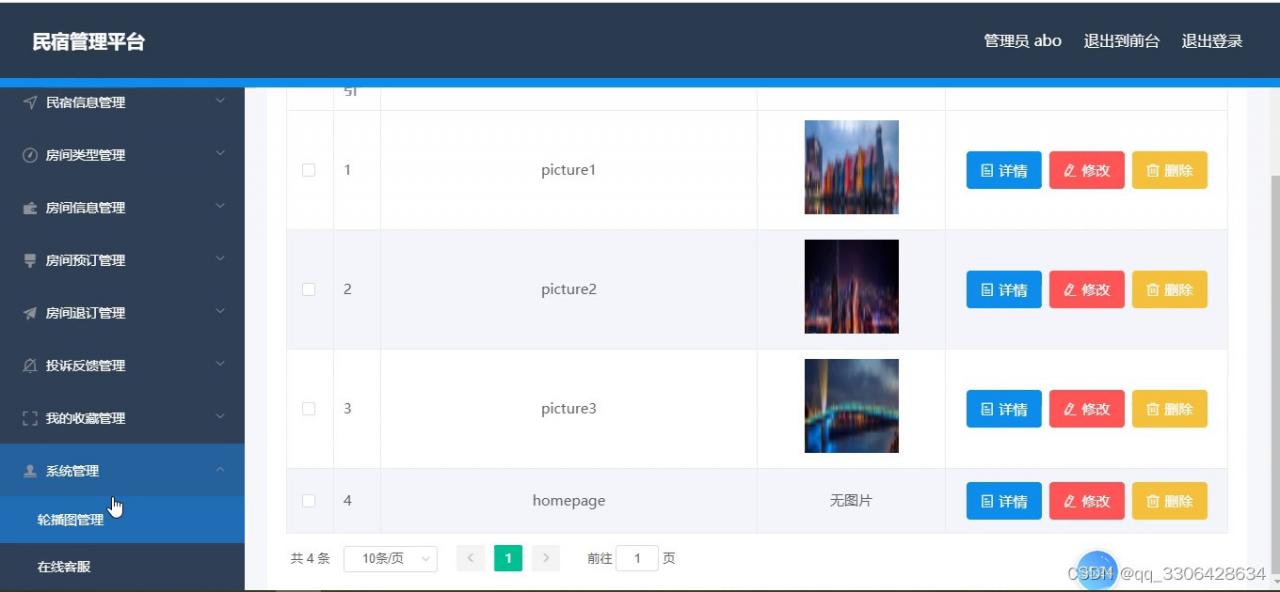Click the 民宿管理平台 title
This screenshot has width=1280, height=592.
tap(89, 42)
